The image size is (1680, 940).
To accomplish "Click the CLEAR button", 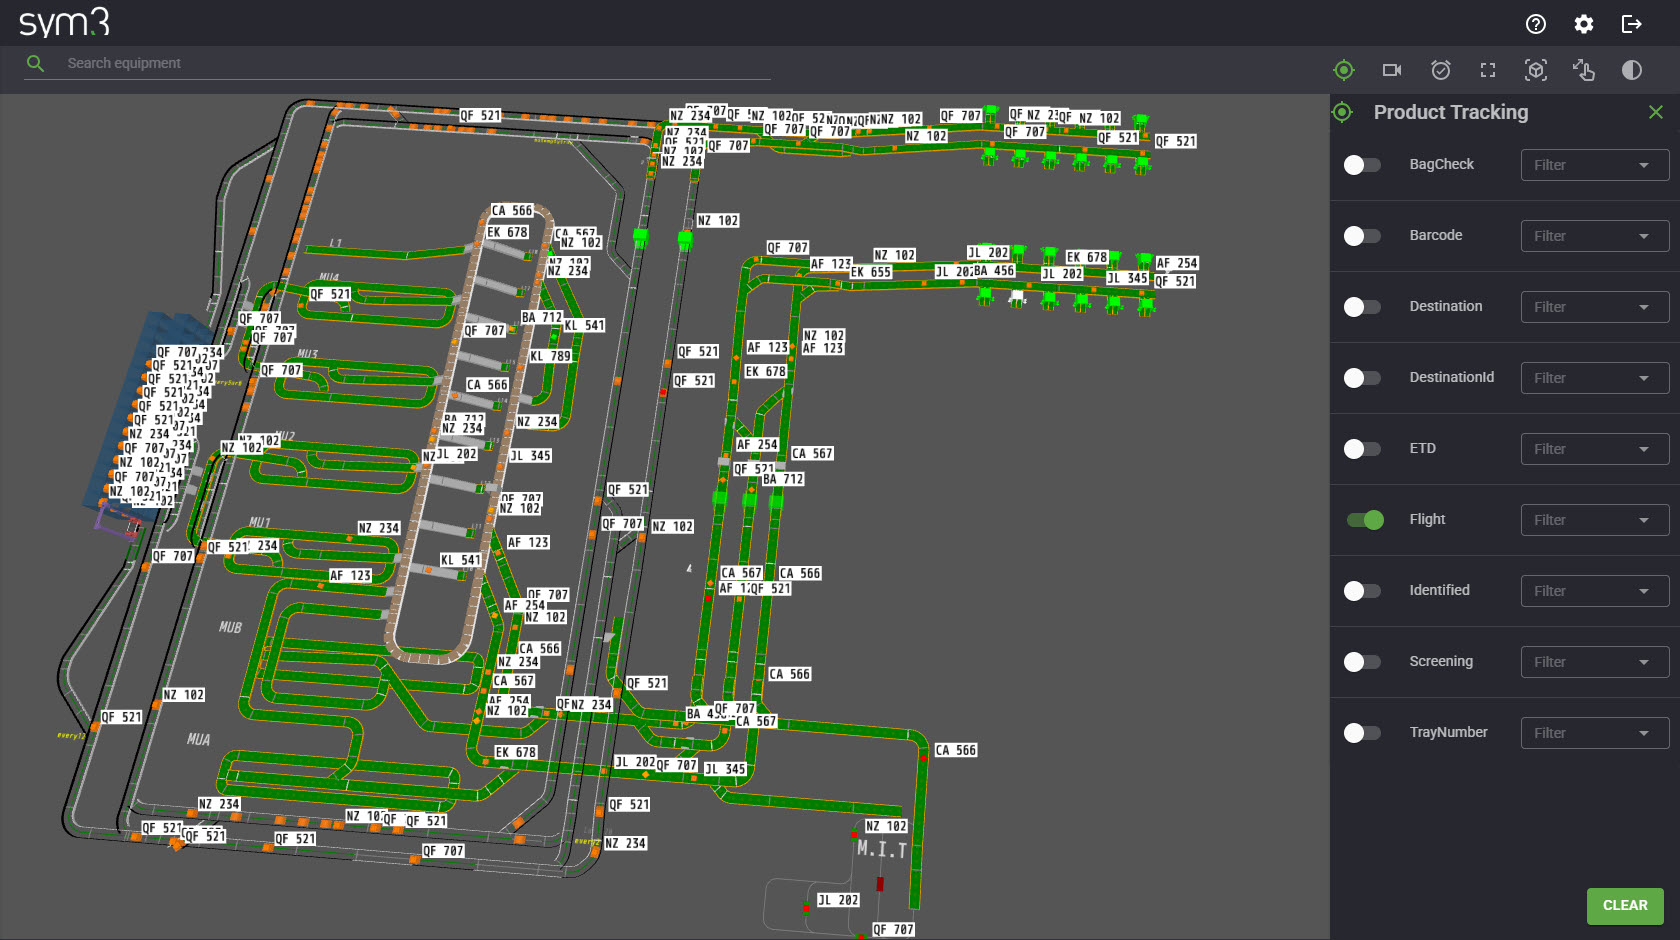I will [1625, 905].
